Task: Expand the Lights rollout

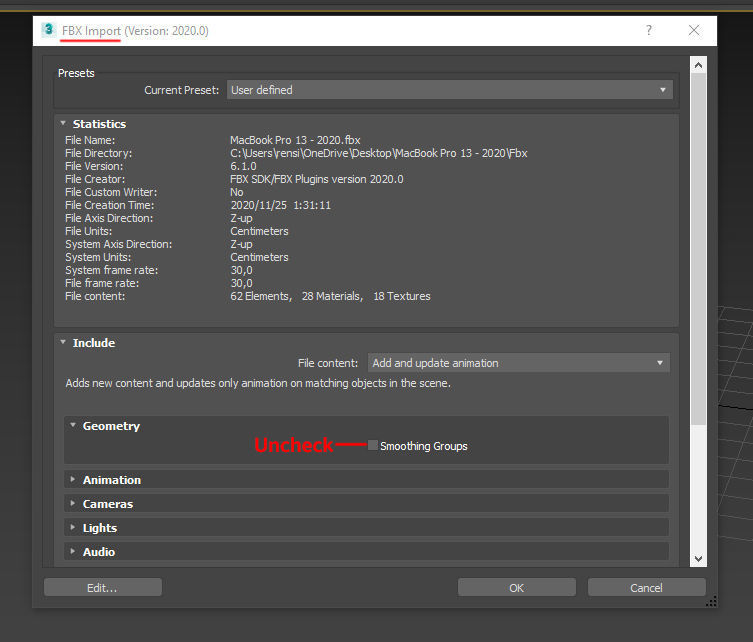Action: [73, 527]
